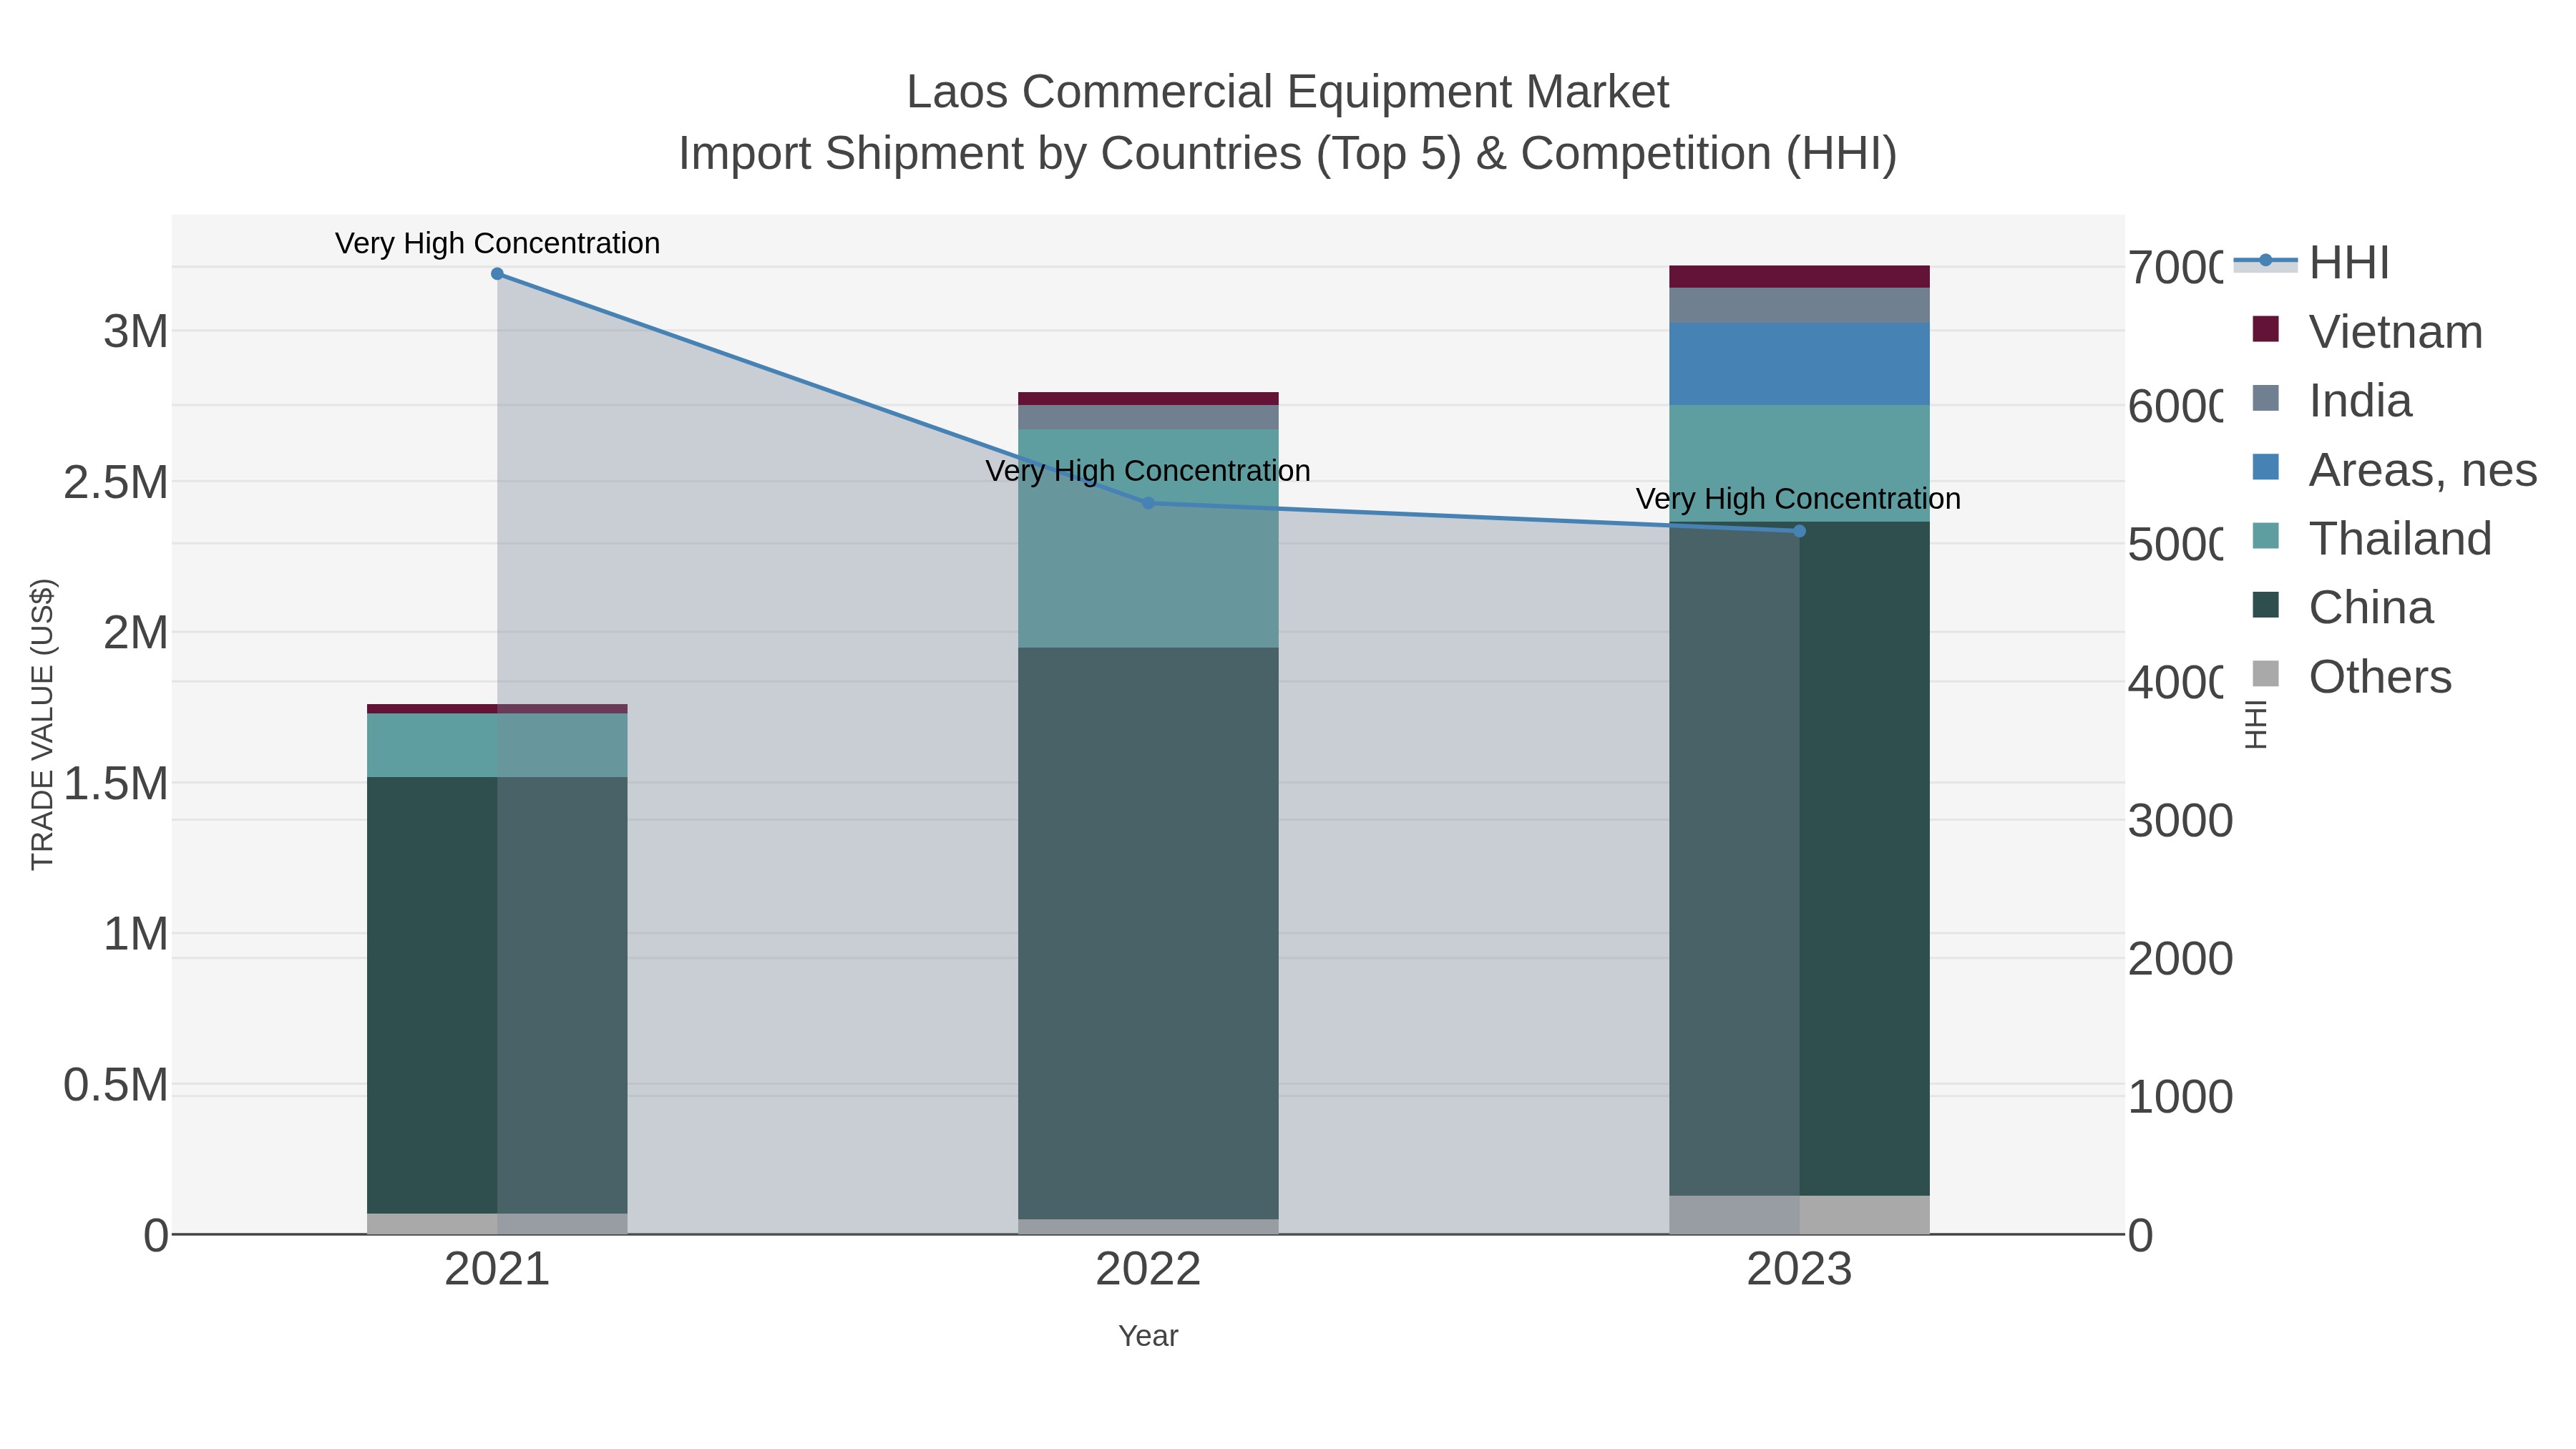Click the 1.5M y-axis tick label
Image resolution: width=2576 pixels, height=1449 pixels.
point(116,783)
